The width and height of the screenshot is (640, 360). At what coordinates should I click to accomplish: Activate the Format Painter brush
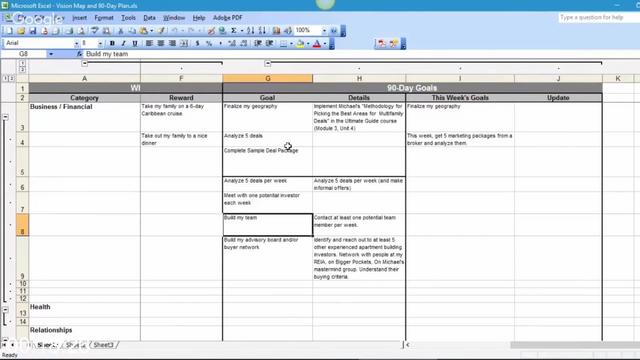(x=161, y=31)
